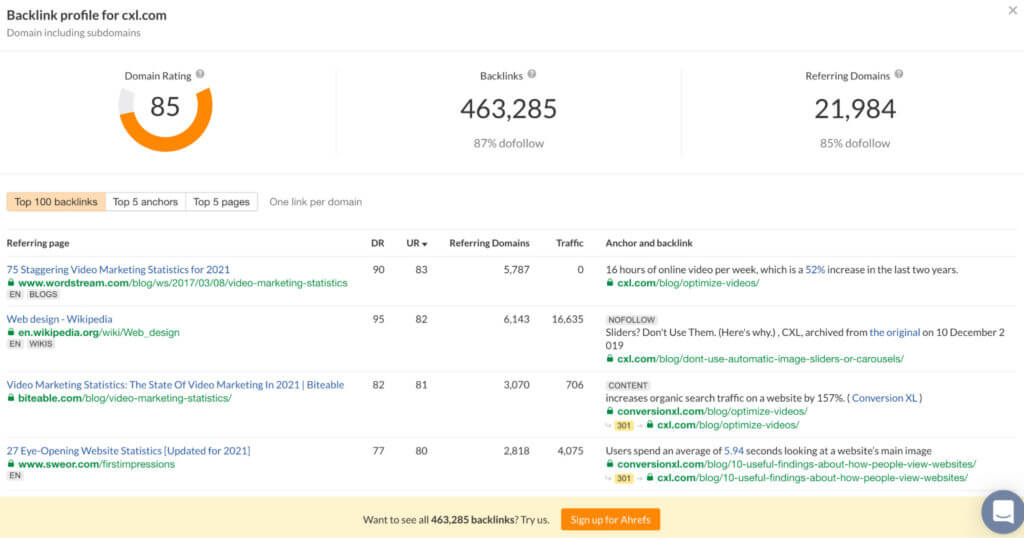Click the 5,787 referring domains value
This screenshot has width=1024, height=538.
tap(517, 269)
